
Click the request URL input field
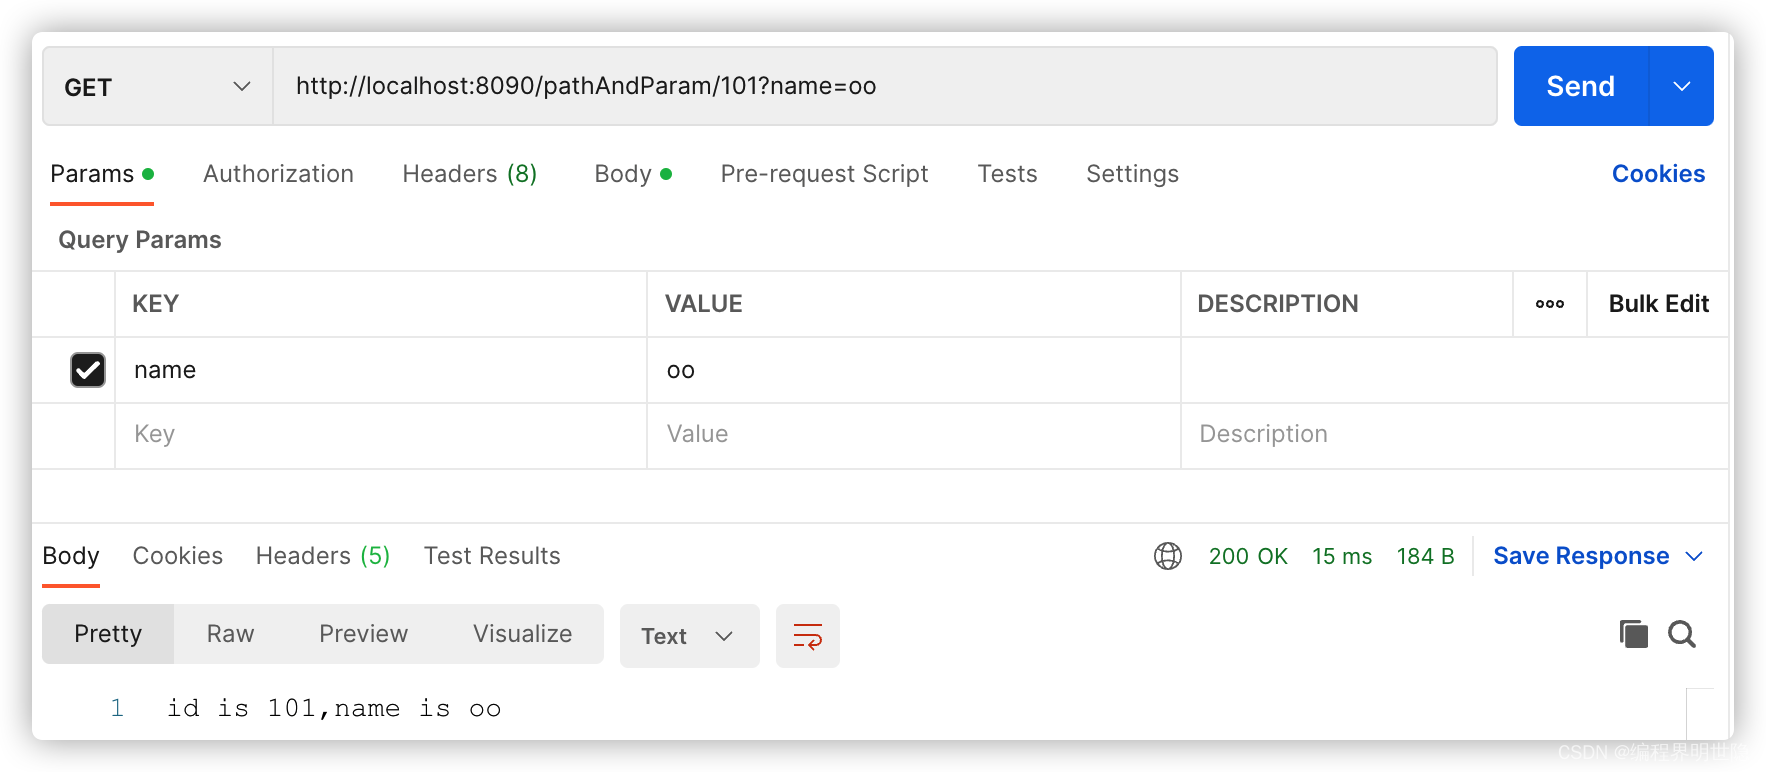click(x=884, y=87)
